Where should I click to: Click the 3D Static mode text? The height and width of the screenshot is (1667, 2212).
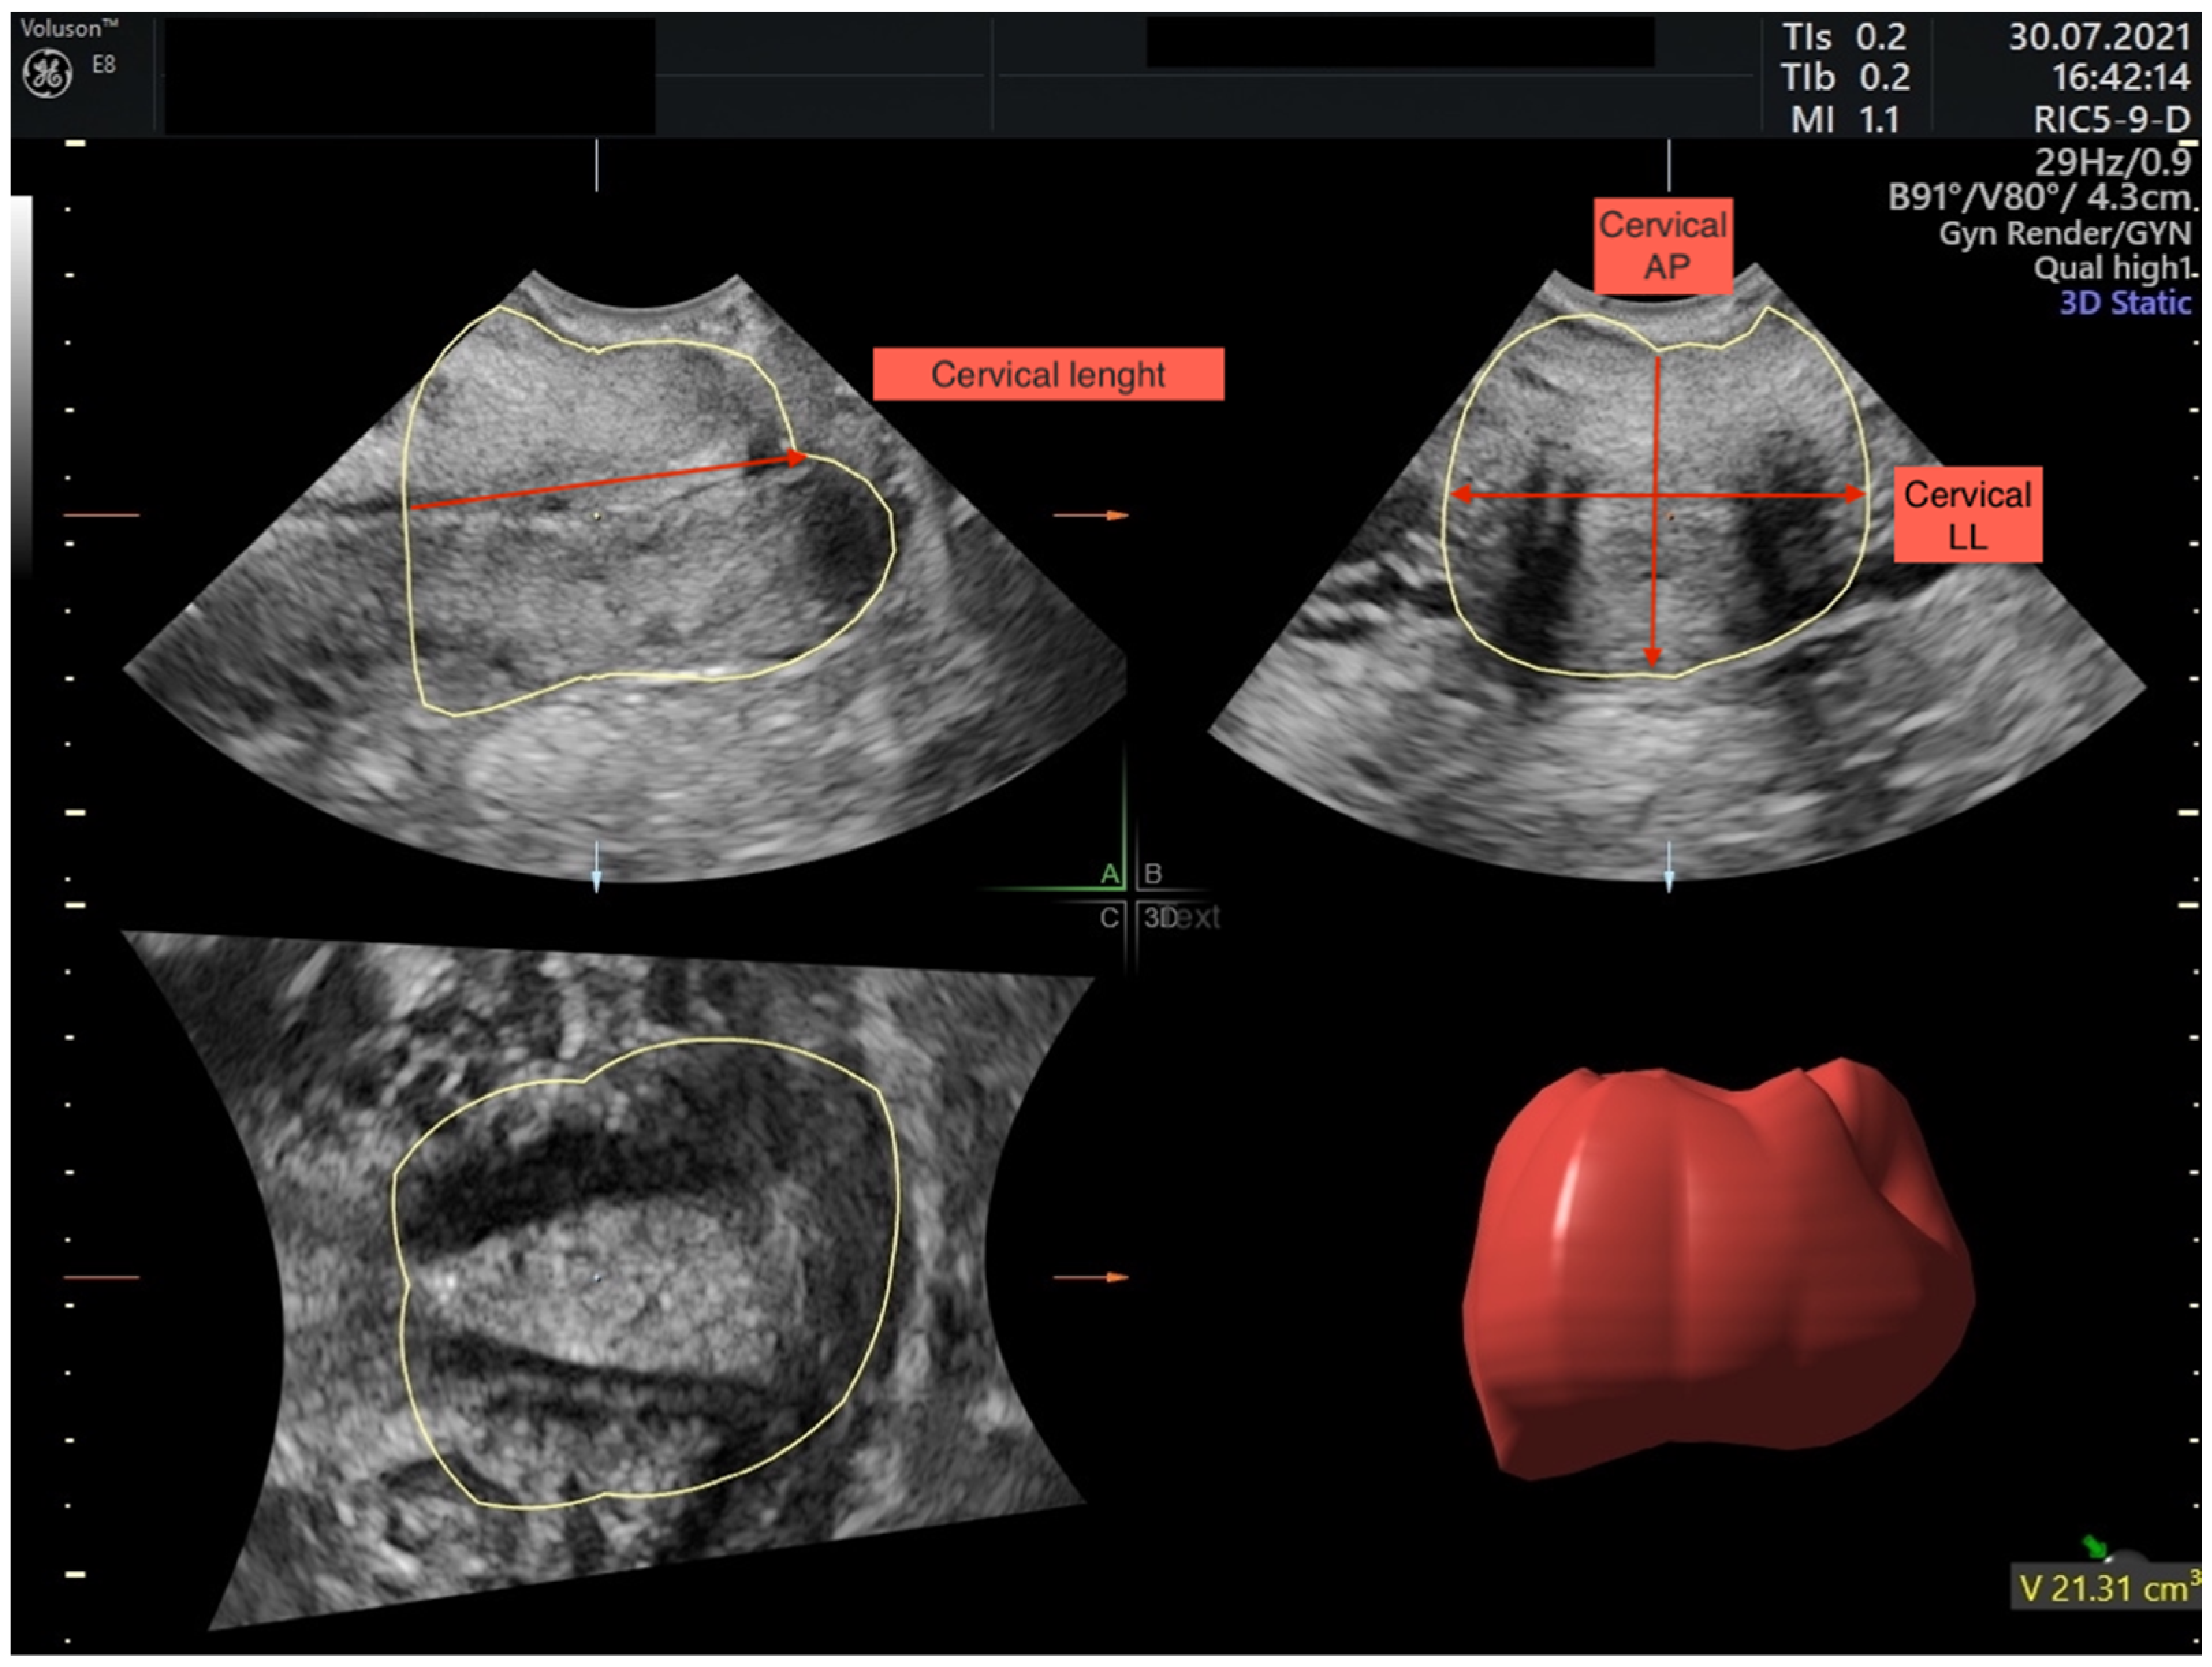pyautogui.click(x=2125, y=302)
